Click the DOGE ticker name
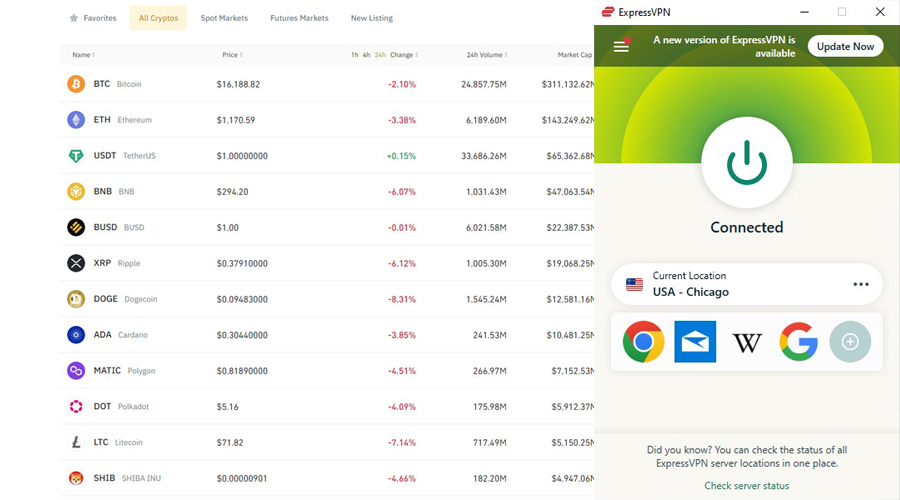900x500 pixels. [x=106, y=299]
